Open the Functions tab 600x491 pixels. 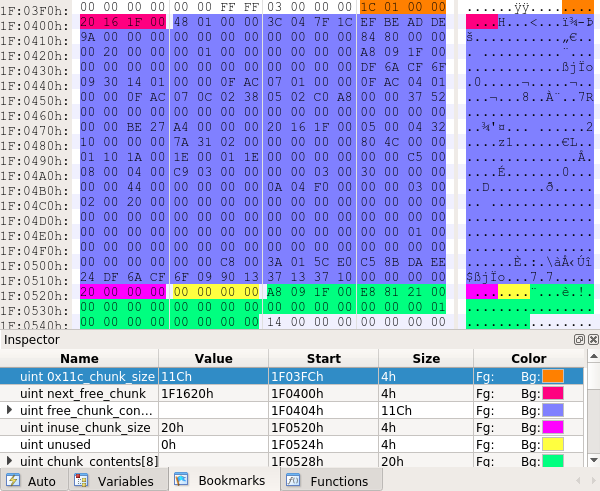[331, 480]
